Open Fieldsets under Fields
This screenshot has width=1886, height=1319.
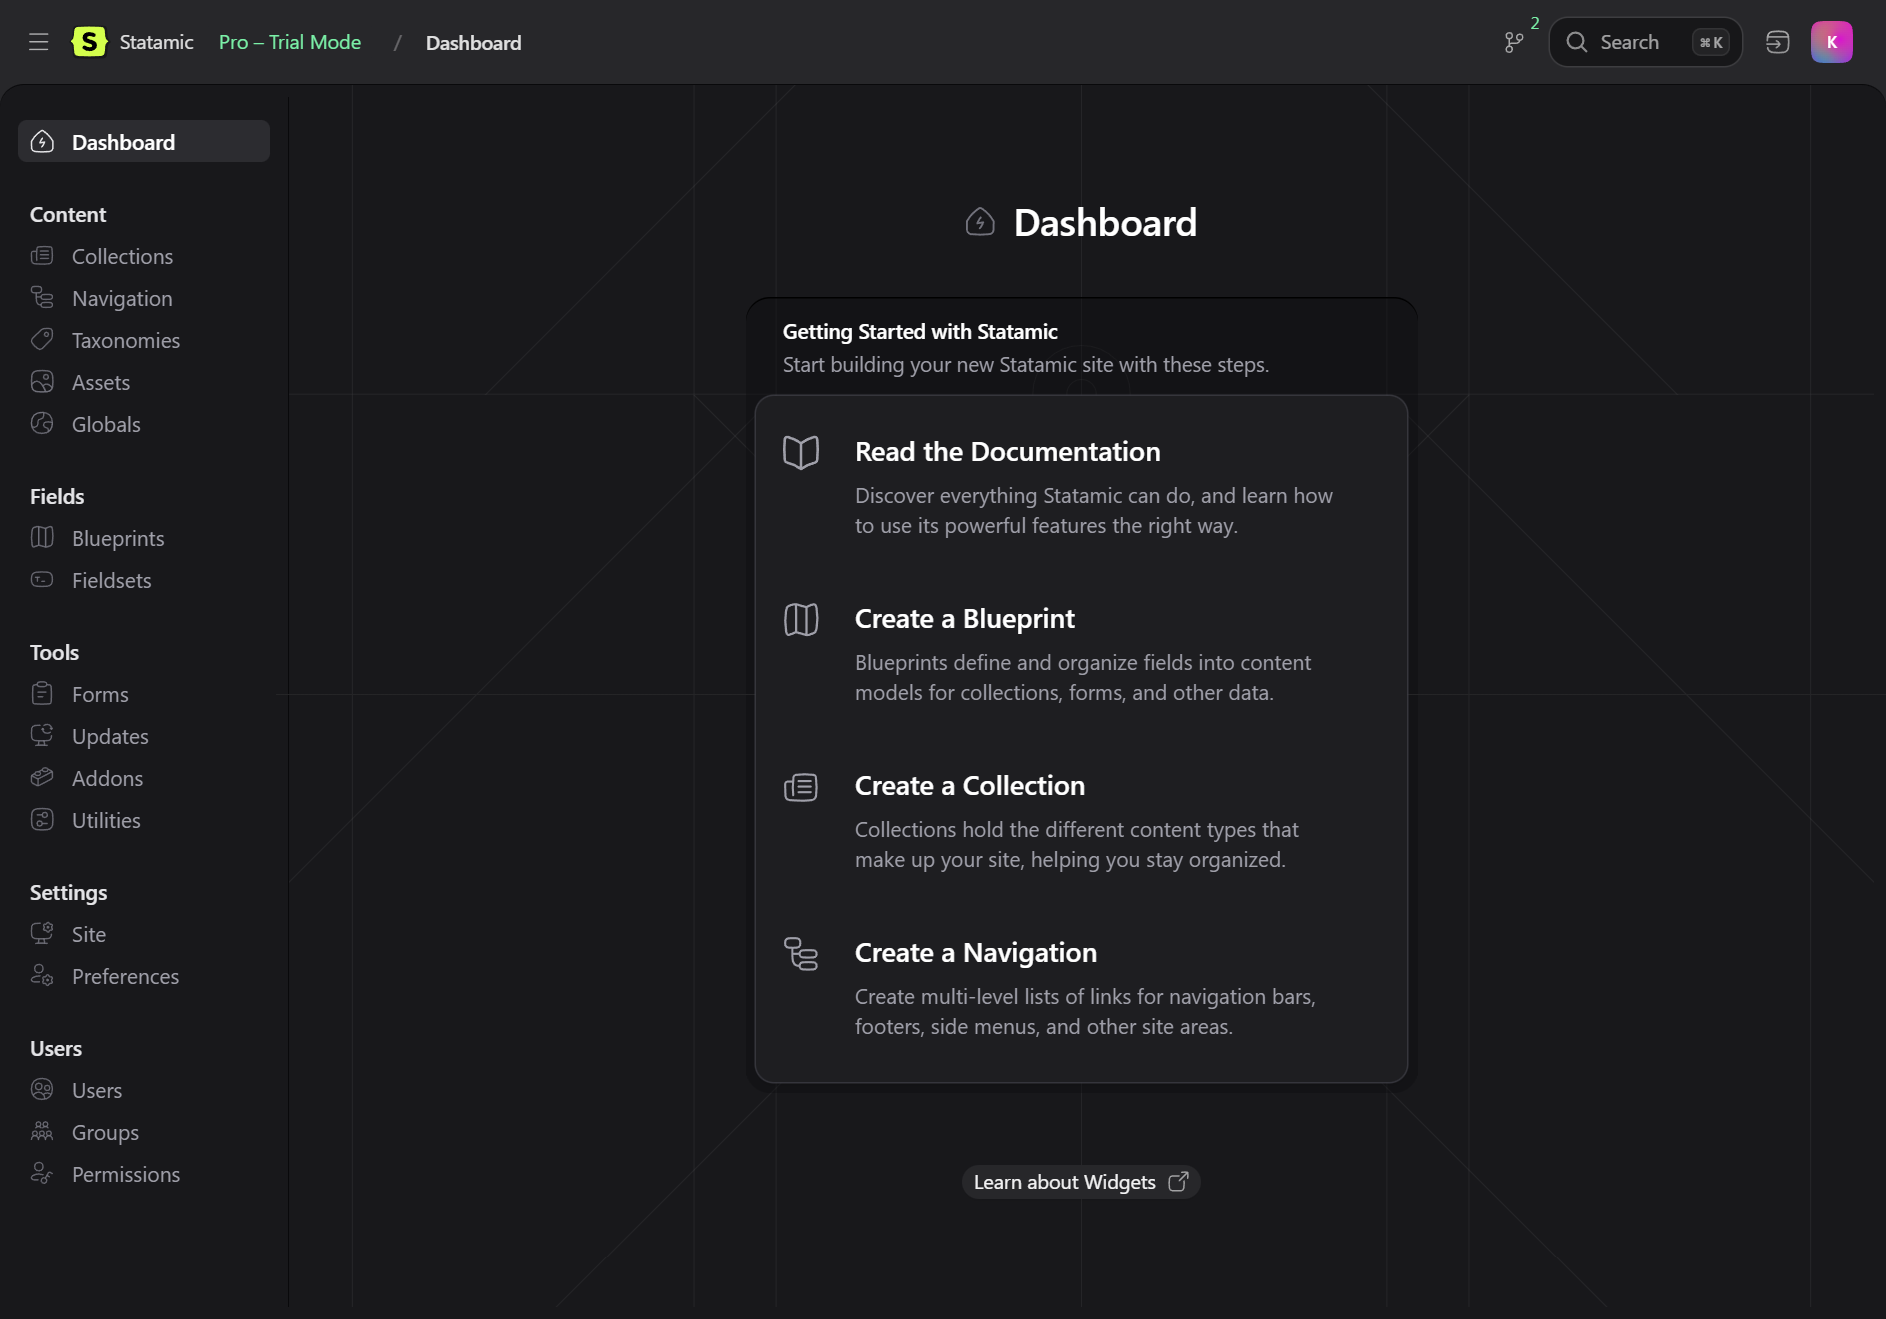tap(144, 580)
